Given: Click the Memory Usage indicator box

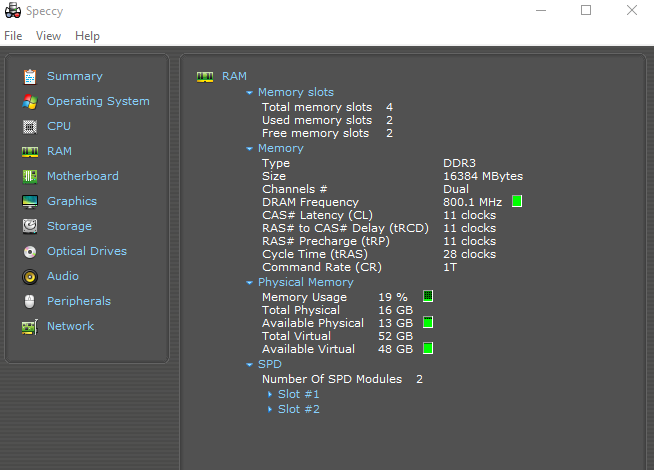Looking at the screenshot, I should click(x=427, y=297).
